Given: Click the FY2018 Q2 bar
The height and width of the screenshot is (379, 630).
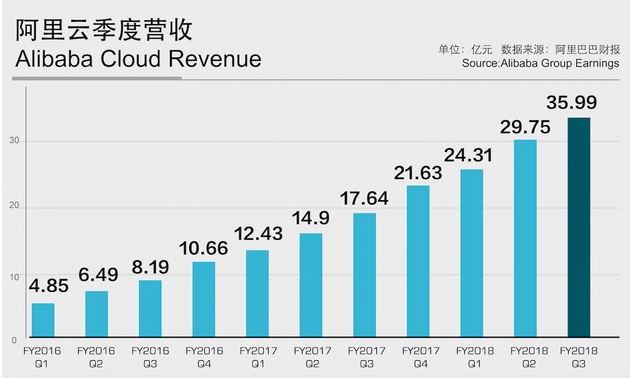Looking at the screenshot, I should click(x=526, y=238).
